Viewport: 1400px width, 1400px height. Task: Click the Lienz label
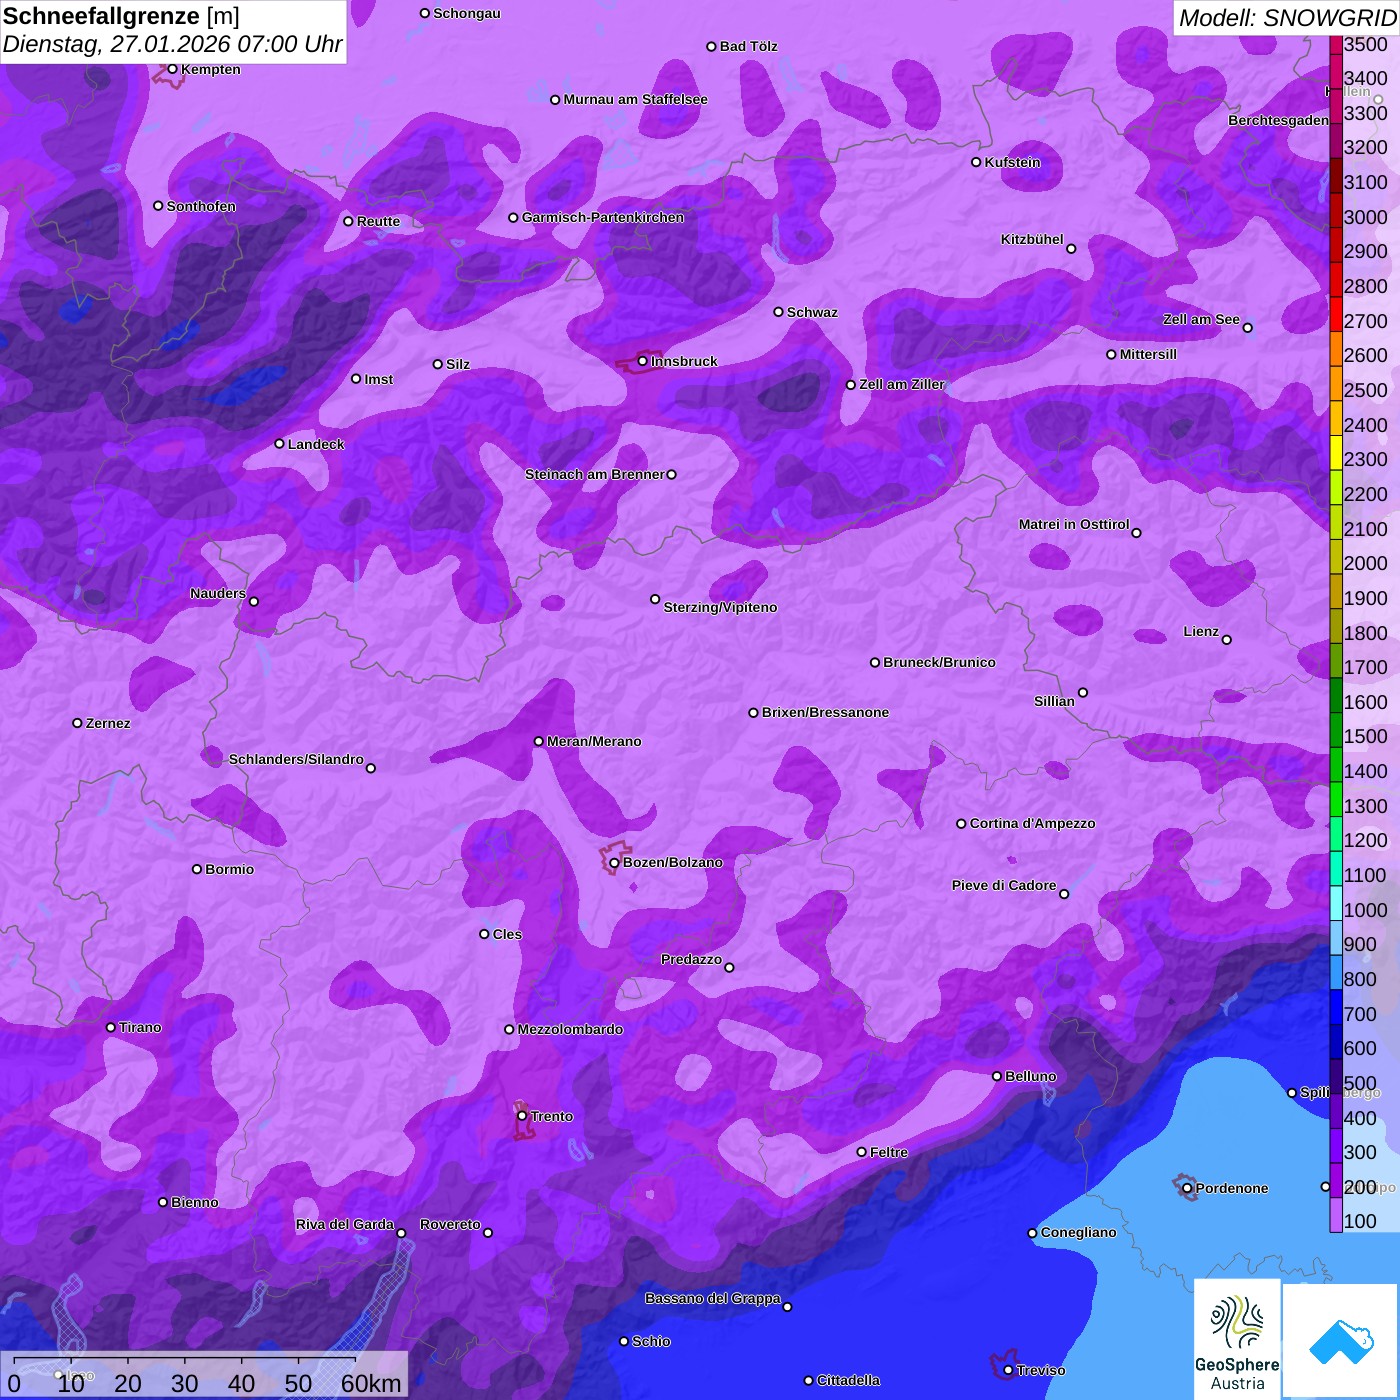(x=1201, y=631)
